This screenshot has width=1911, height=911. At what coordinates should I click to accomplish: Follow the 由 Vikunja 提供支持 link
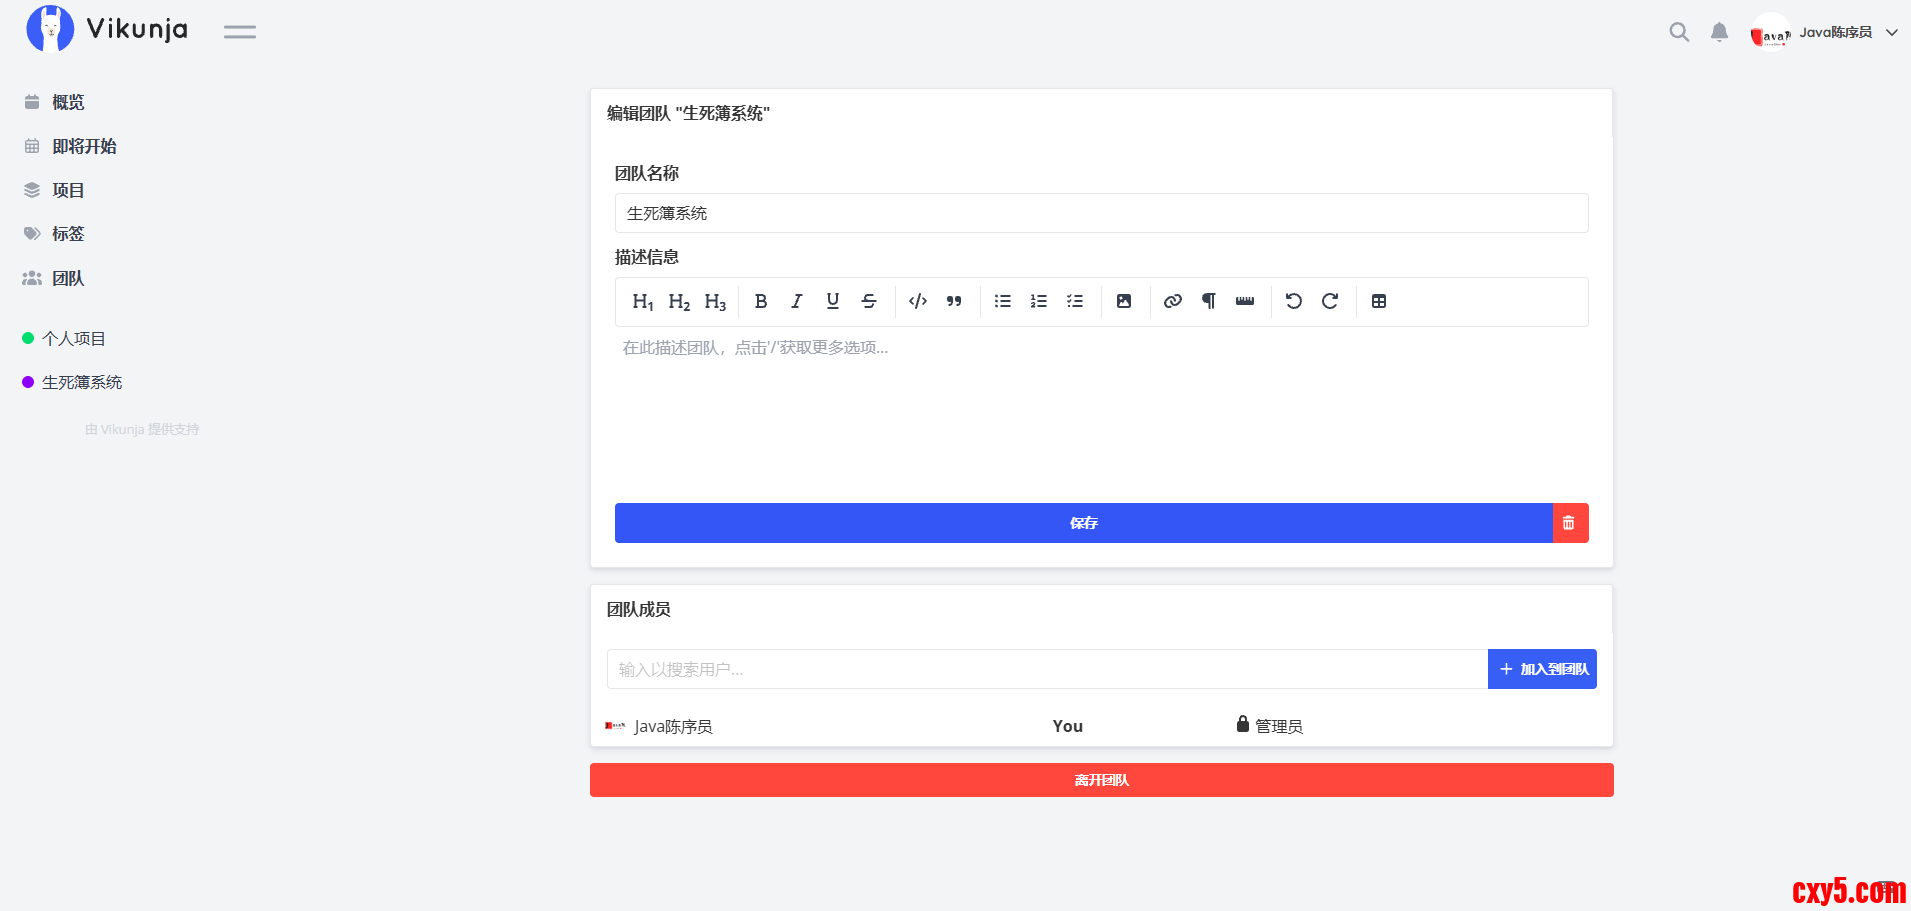[142, 429]
